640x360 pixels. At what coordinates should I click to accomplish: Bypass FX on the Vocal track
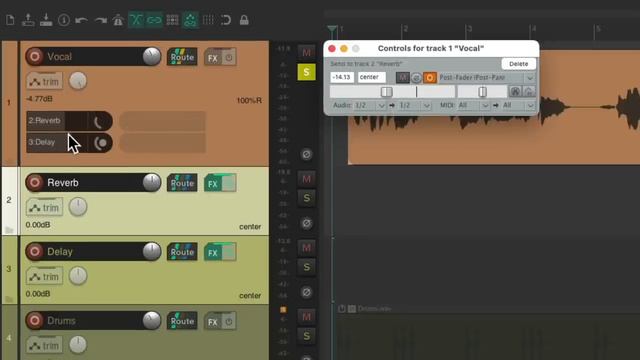(x=229, y=57)
